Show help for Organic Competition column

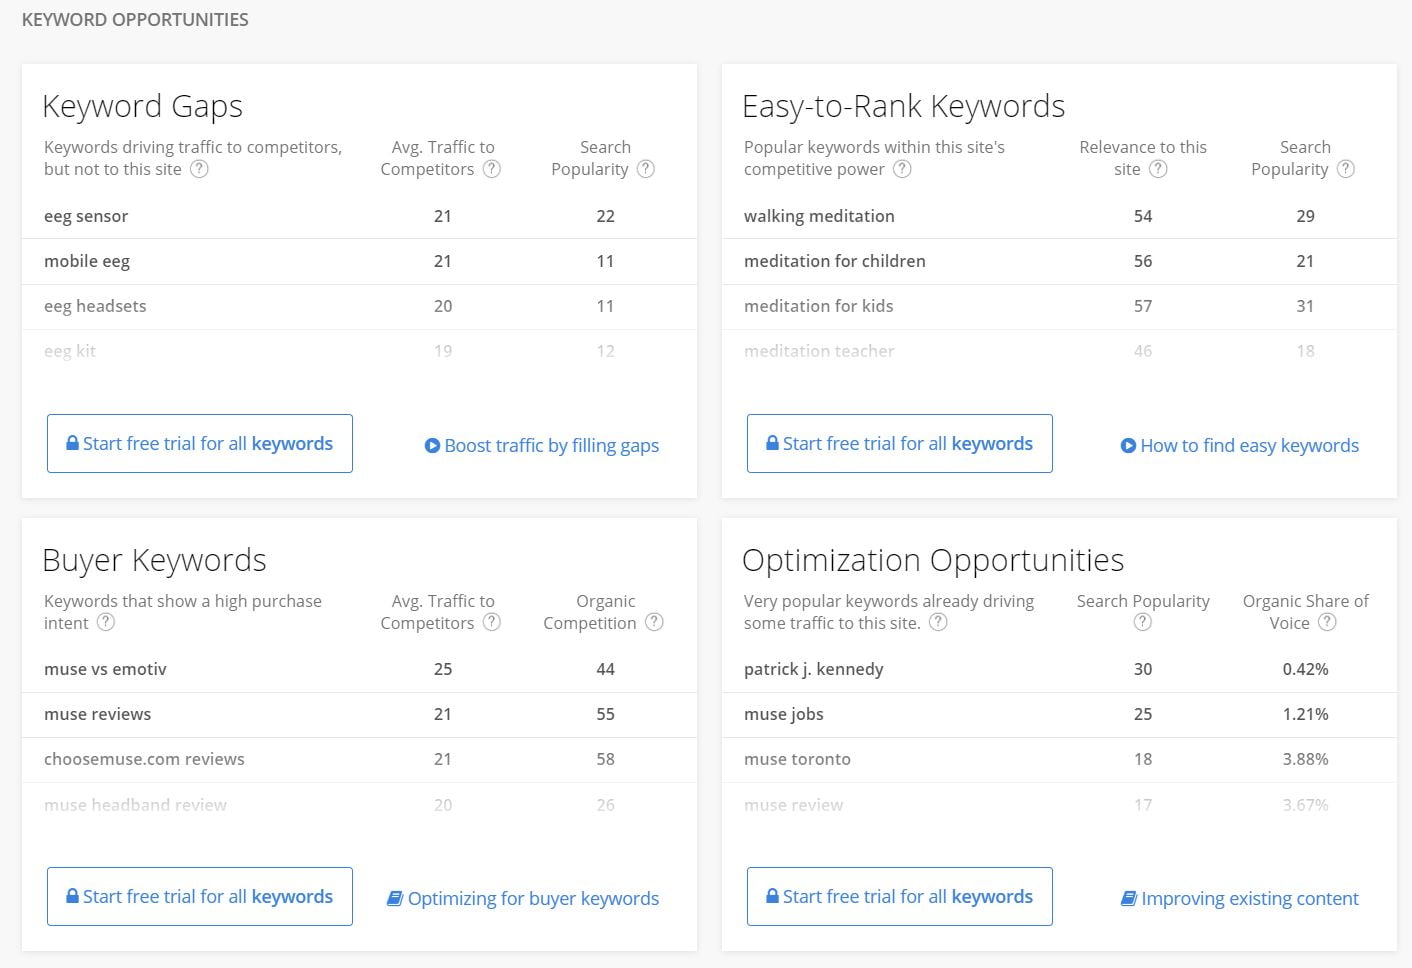coord(654,622)
